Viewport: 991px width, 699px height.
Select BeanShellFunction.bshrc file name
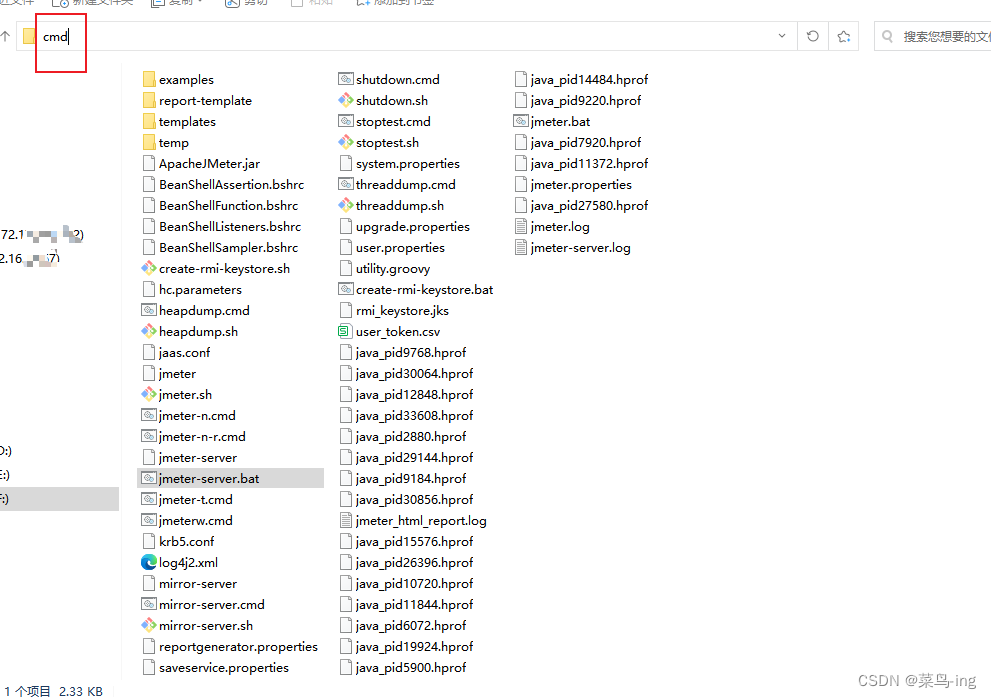tap(228, 205)
